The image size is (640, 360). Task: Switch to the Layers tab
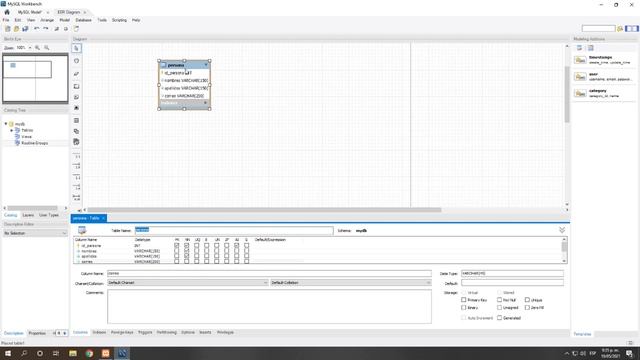28,215
